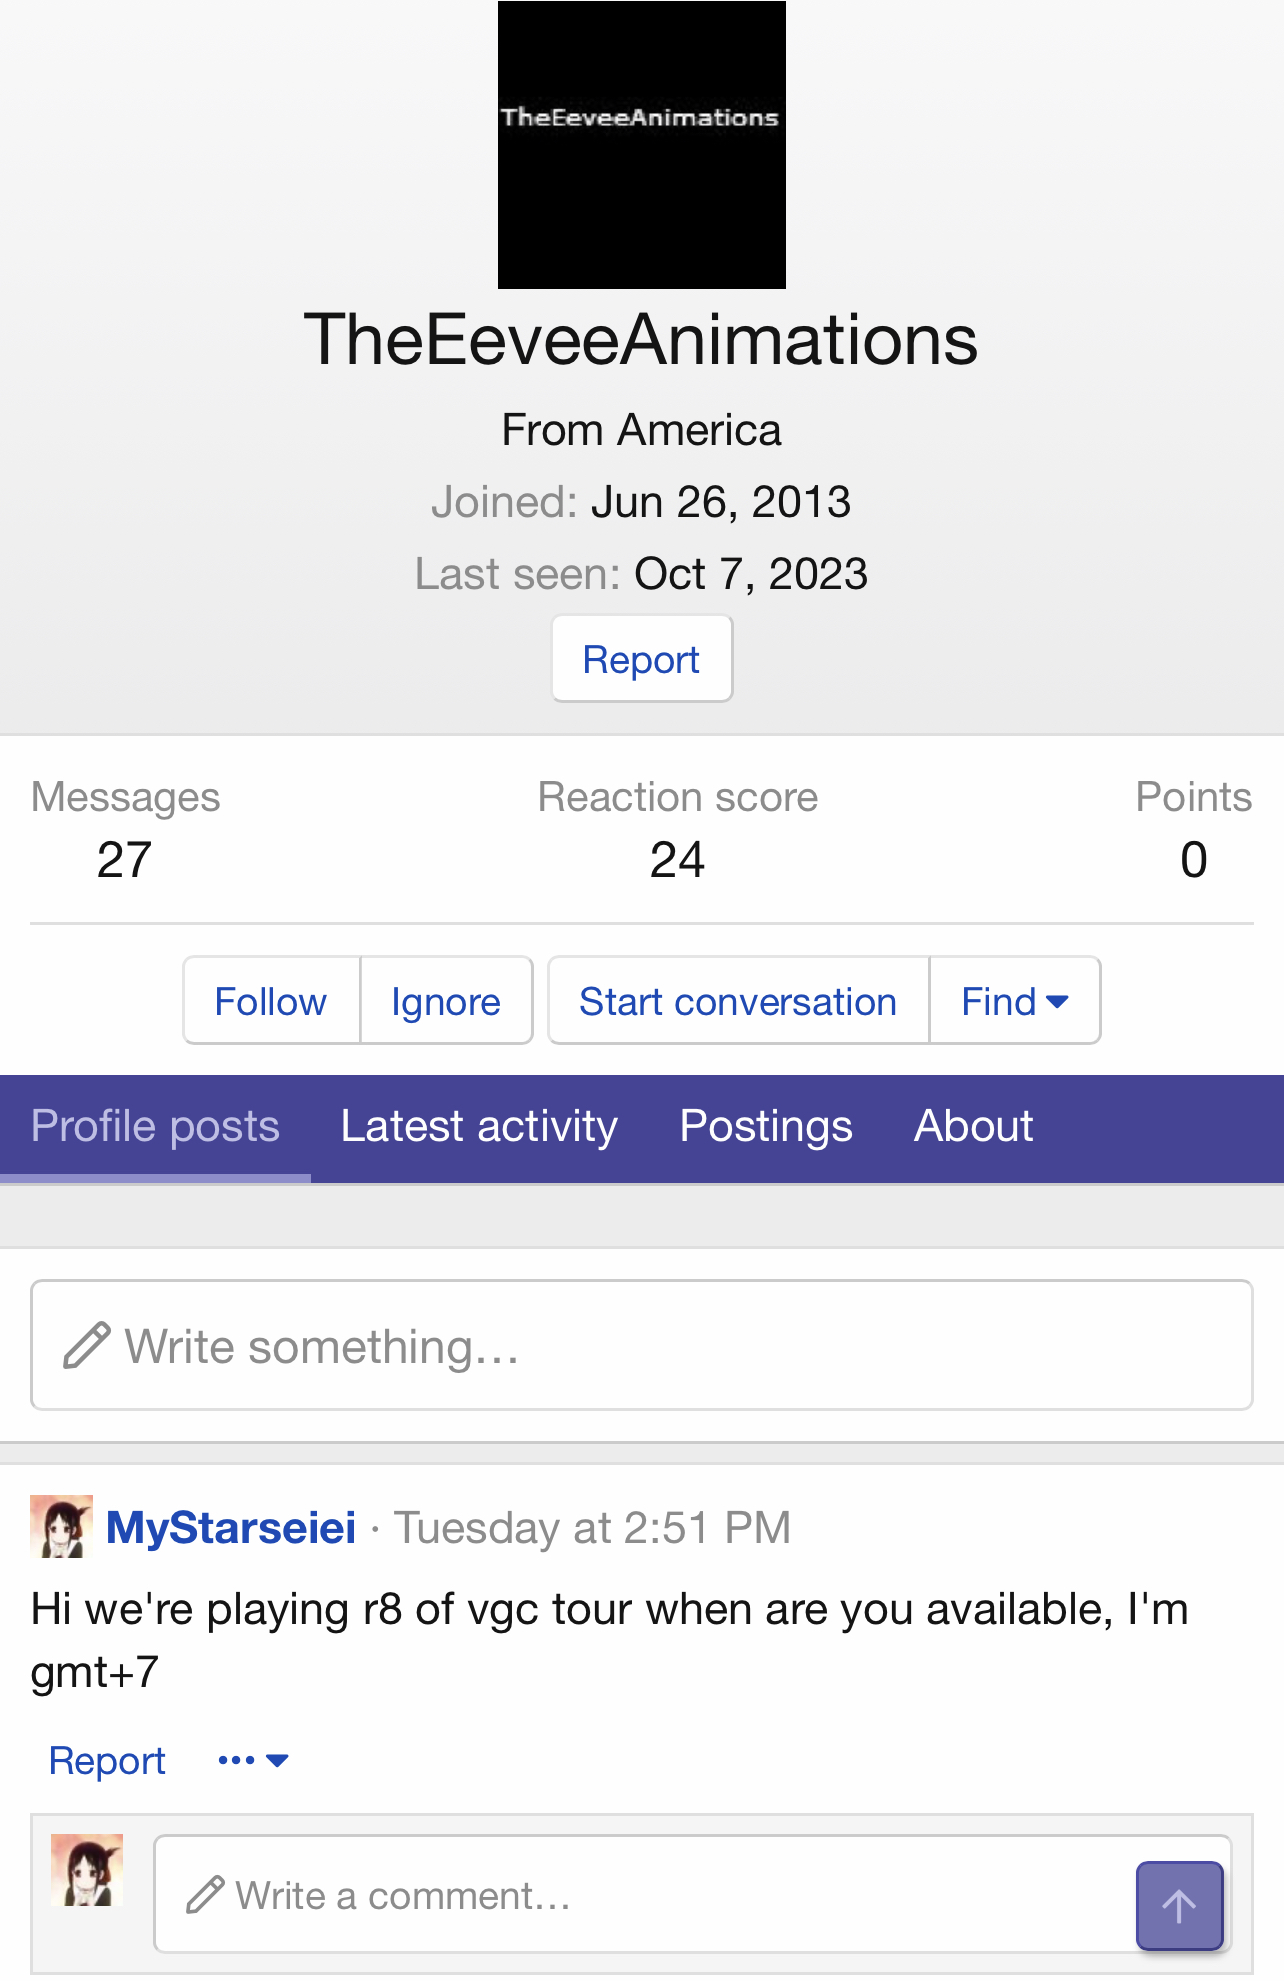Select the Profile posts tab

pyautogui.click(x=155, y=1127)
